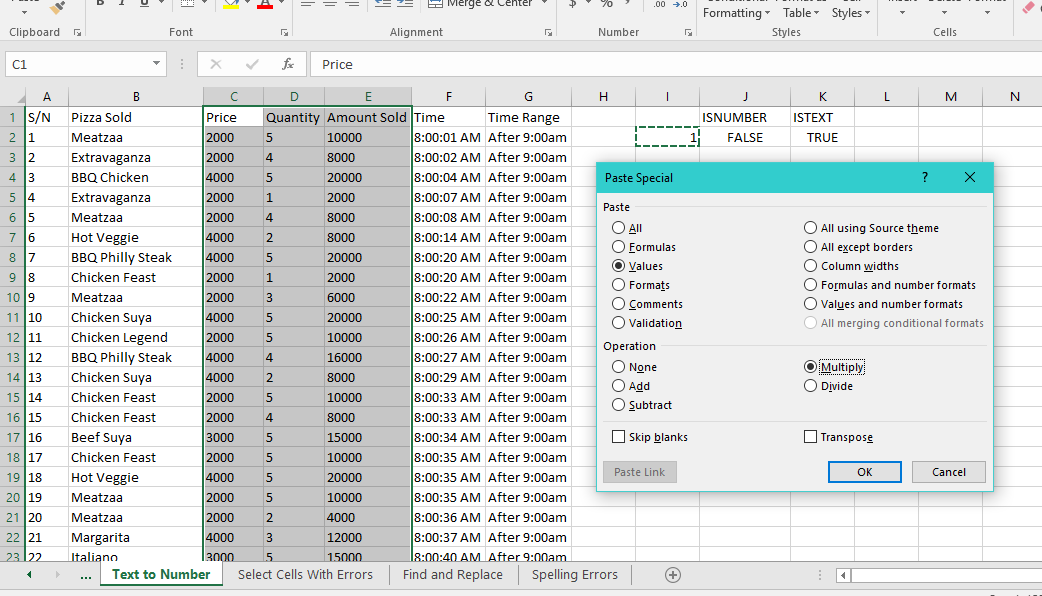Toggle bold formatting in the Font group
The image size is (1042, 596).
(100, 5)
